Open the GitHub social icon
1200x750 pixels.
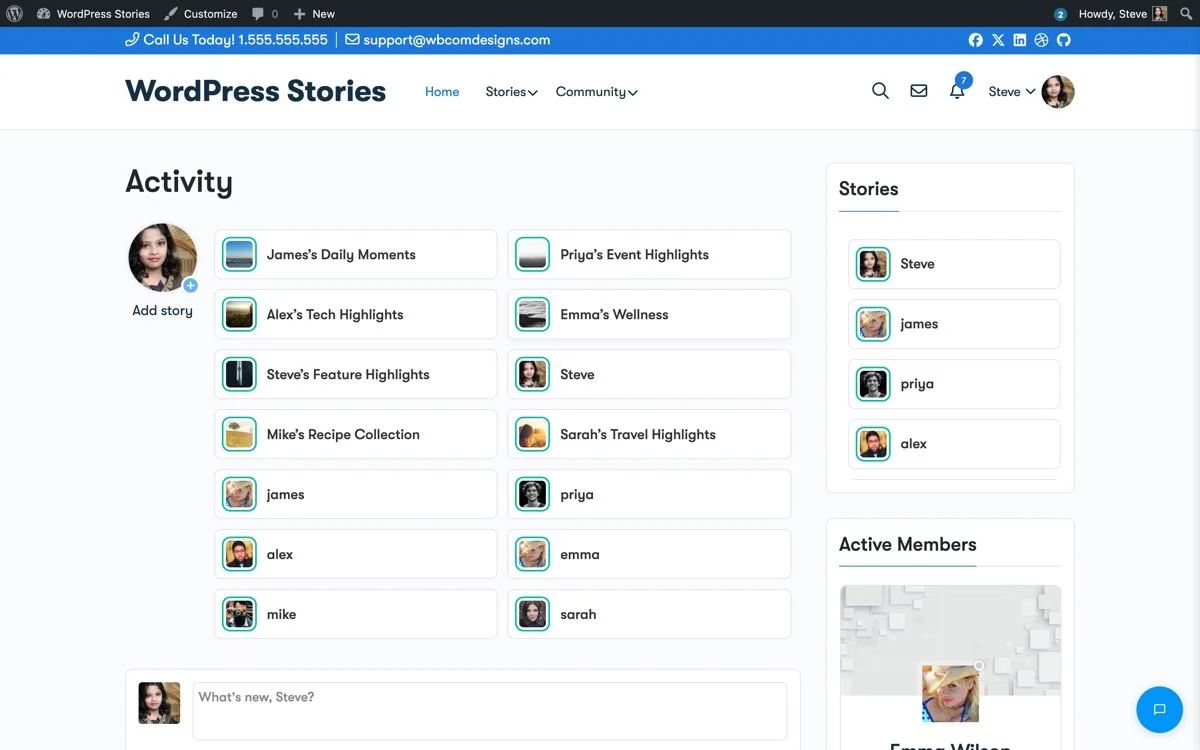1063,40
